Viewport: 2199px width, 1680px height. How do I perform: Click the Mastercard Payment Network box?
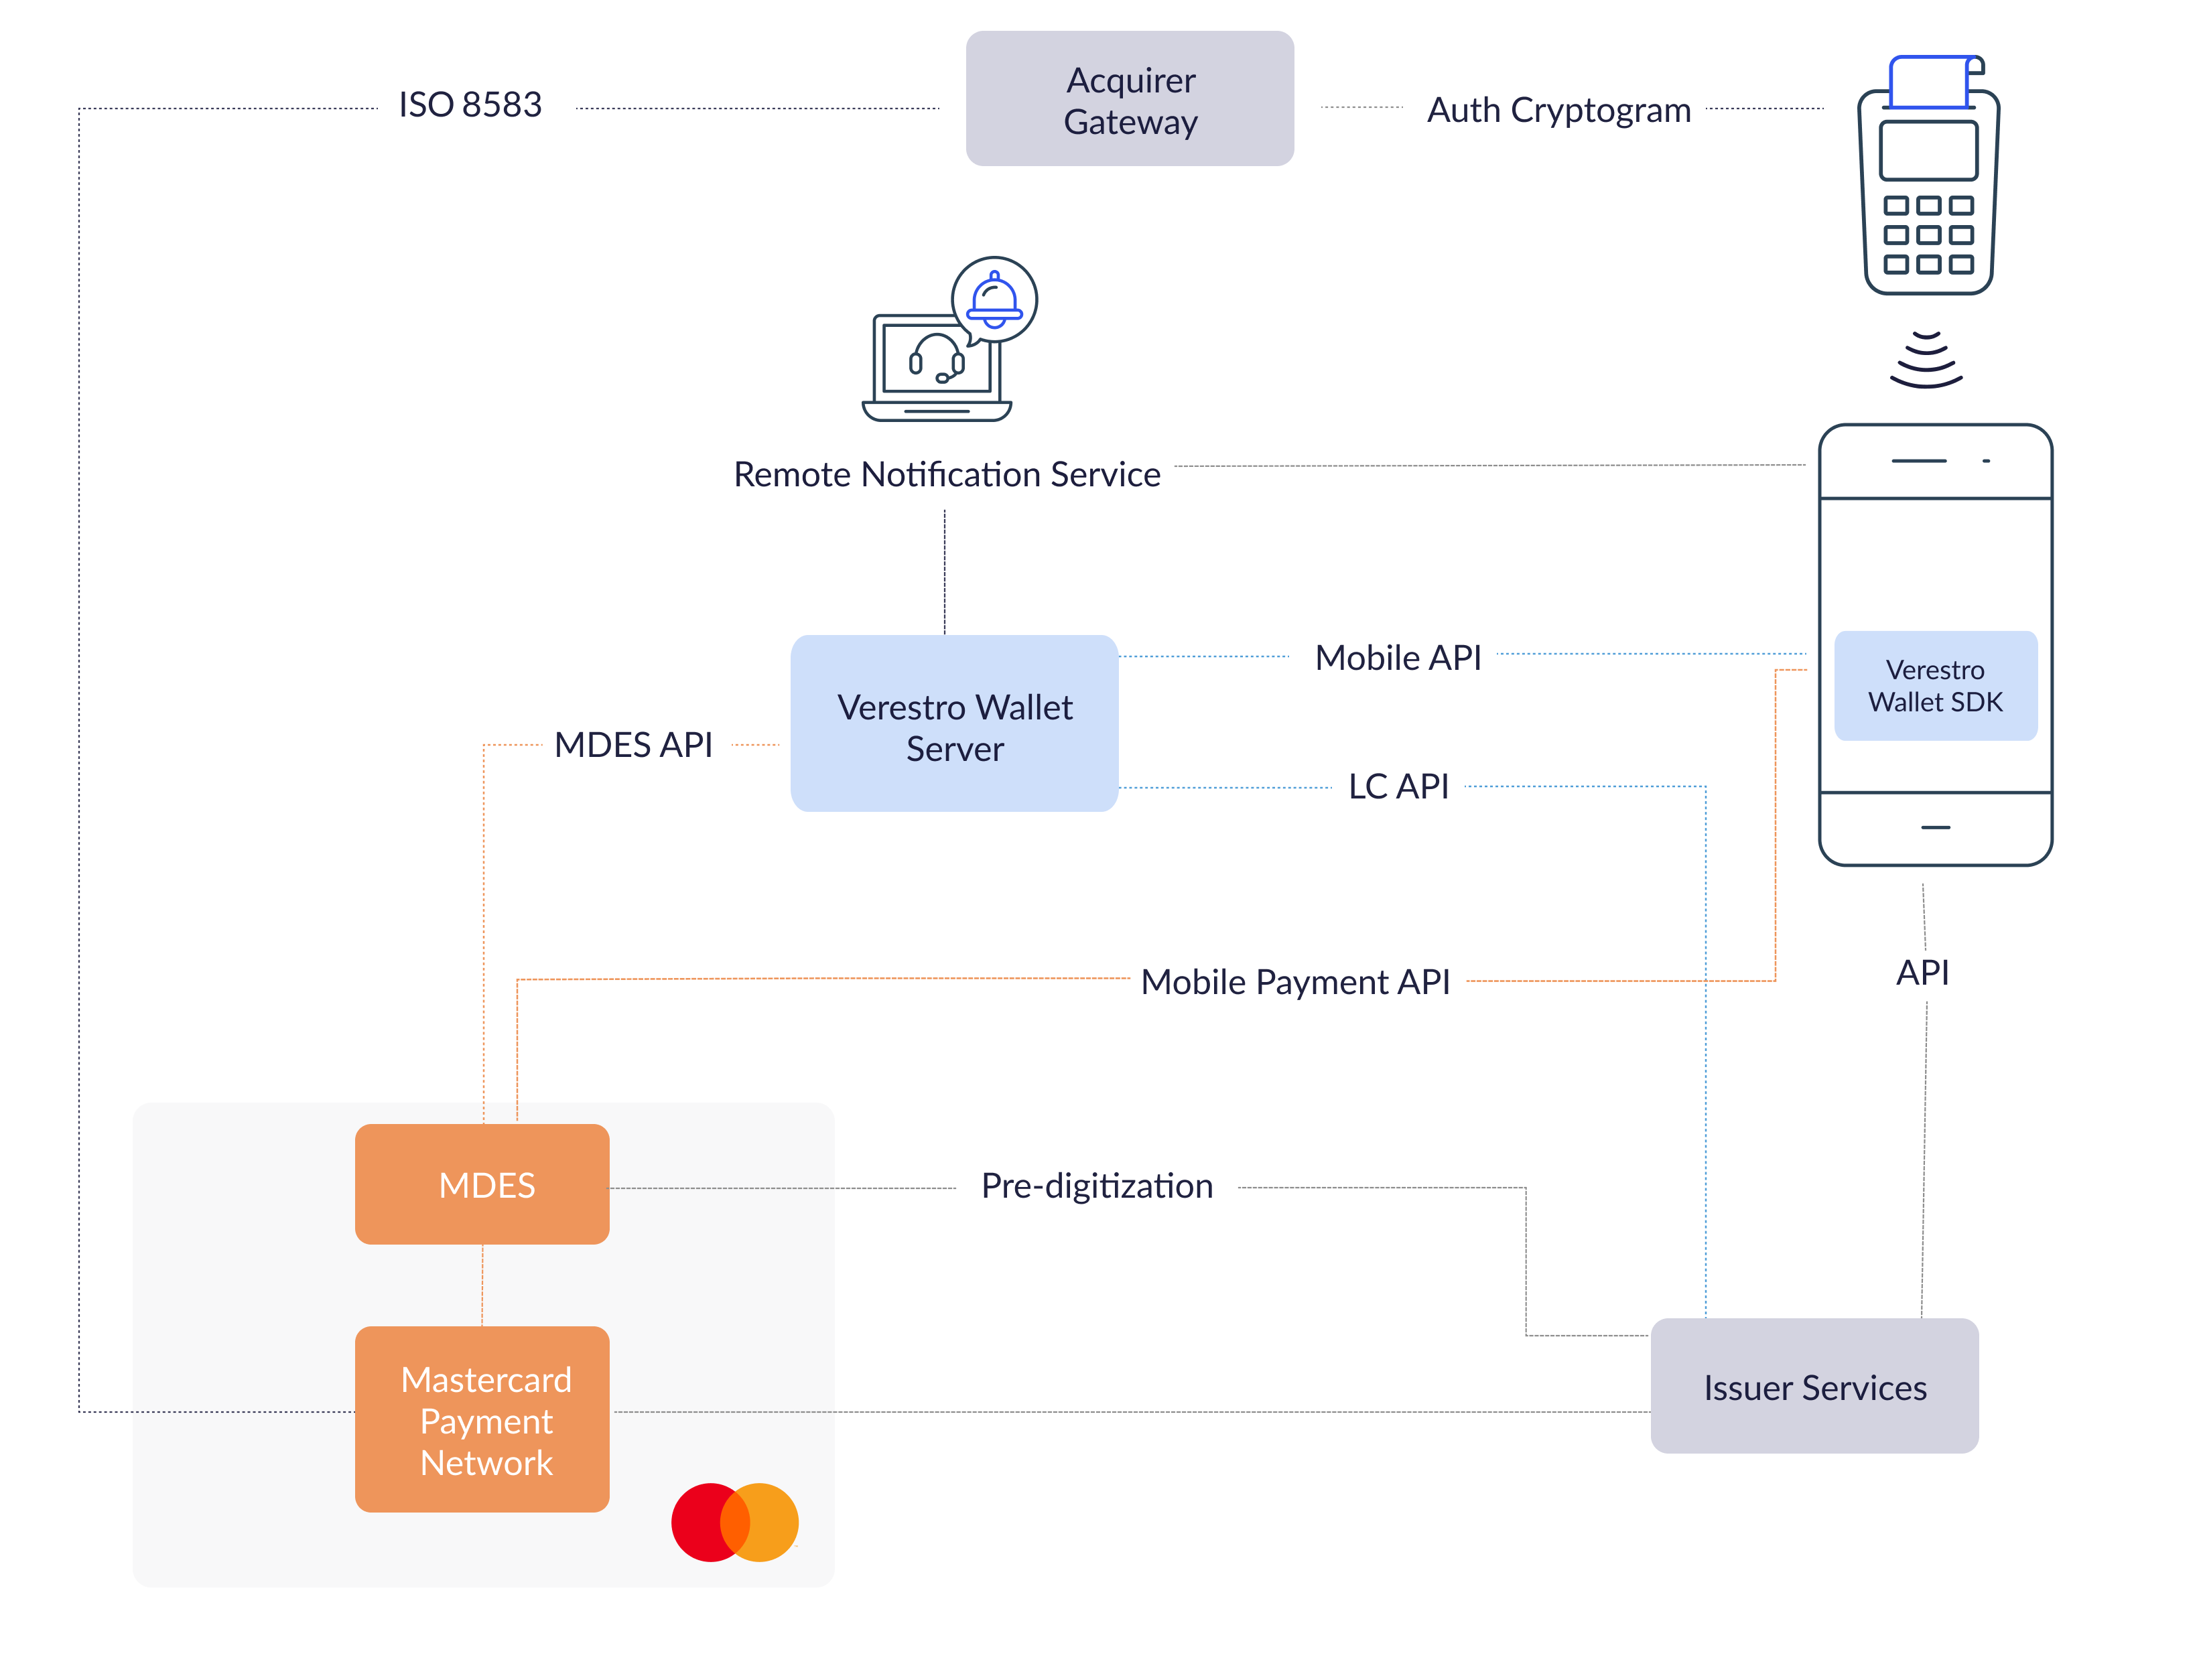482,1419
